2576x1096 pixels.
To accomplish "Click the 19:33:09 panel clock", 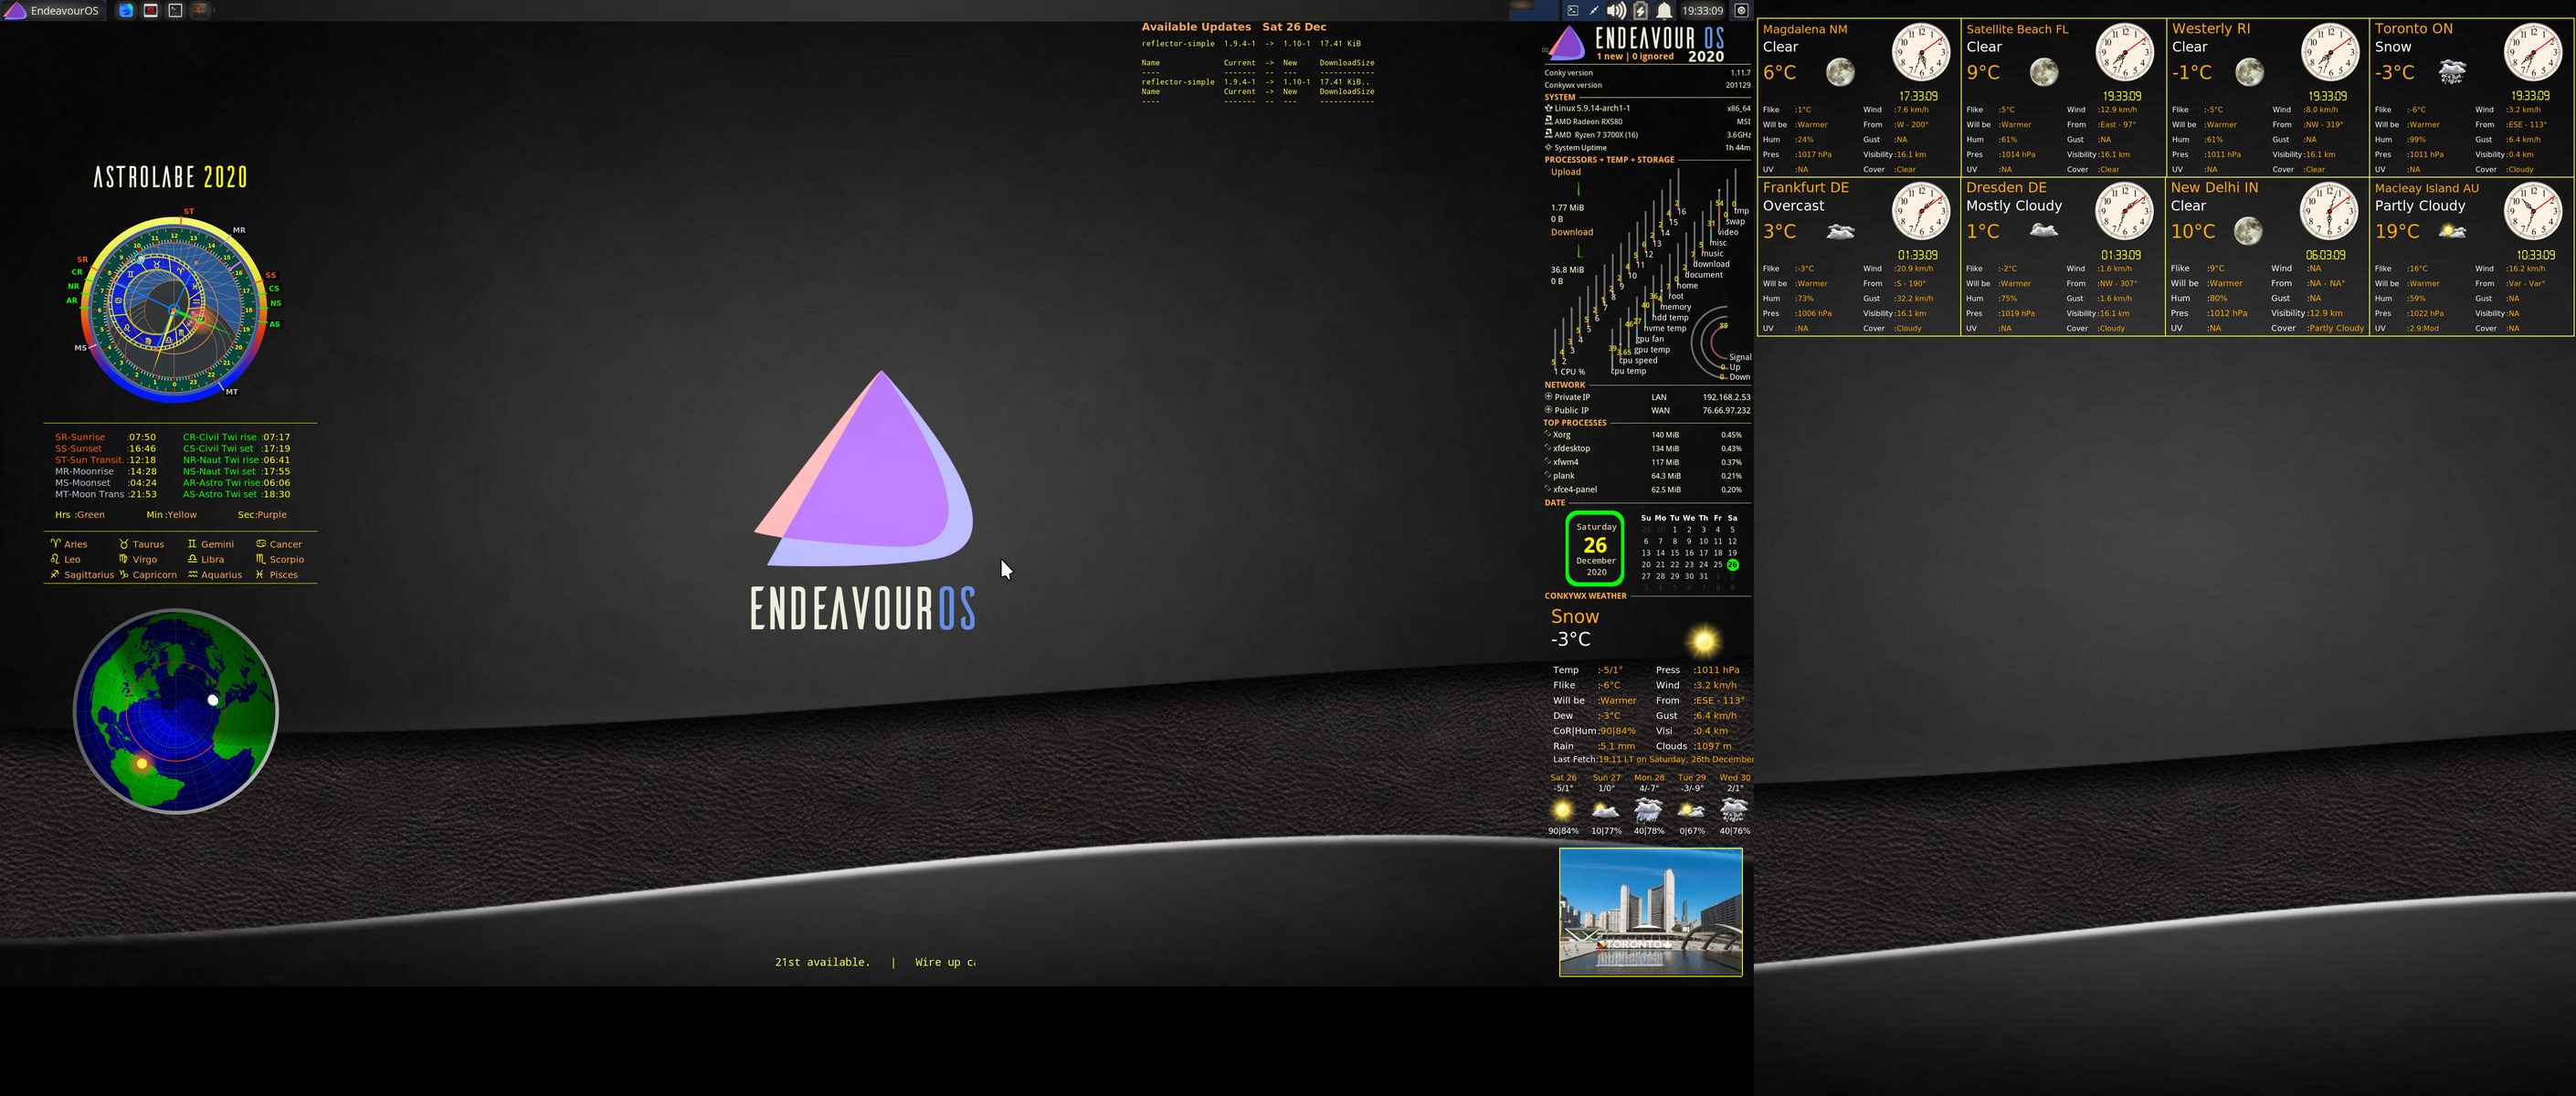I will click(x=1702, y=11).
